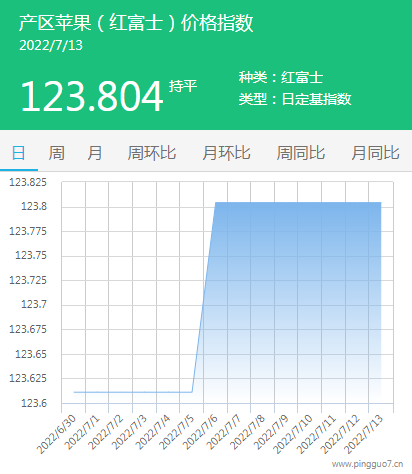Click the 2022/7/6 x-axis date label

click(201, 432)
